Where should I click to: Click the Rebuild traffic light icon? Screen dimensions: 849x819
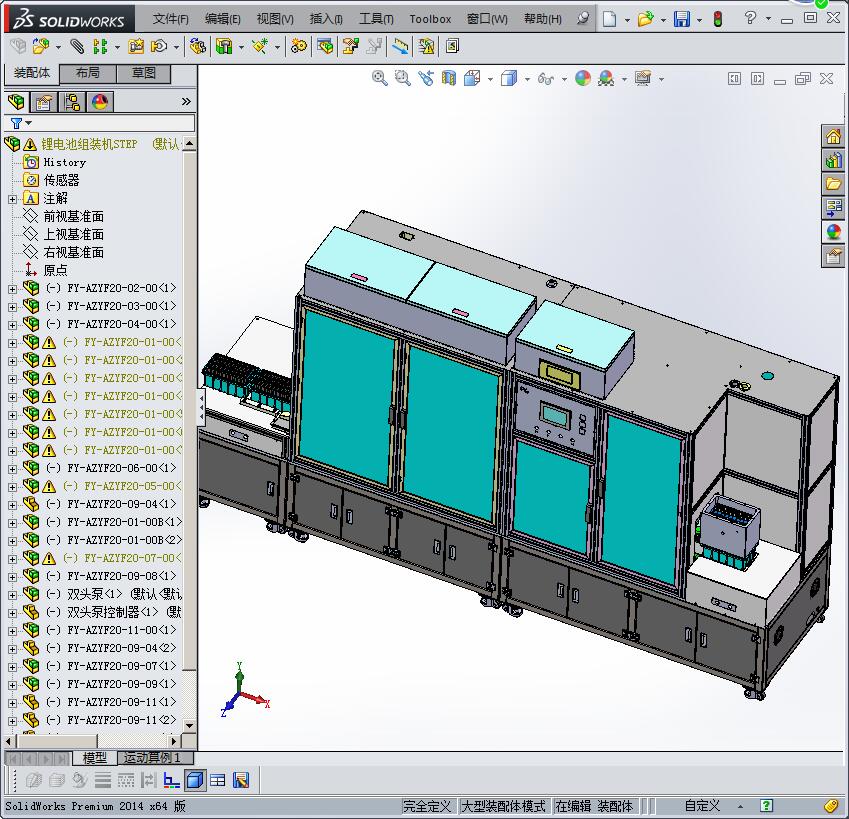717,19
